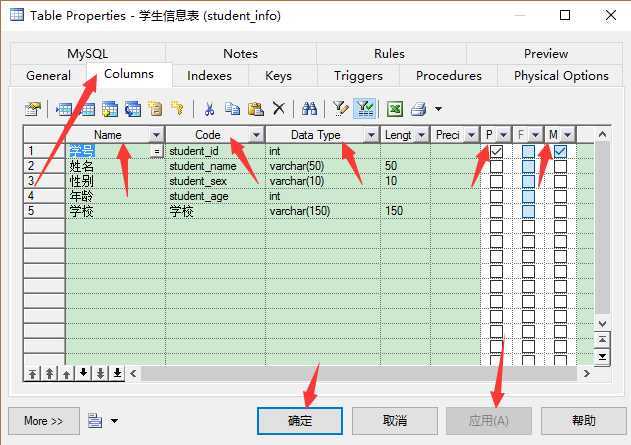Click the Customize Columns and Filter icon
This screenshot has width=631, height=445.
[x=340, y=109]
